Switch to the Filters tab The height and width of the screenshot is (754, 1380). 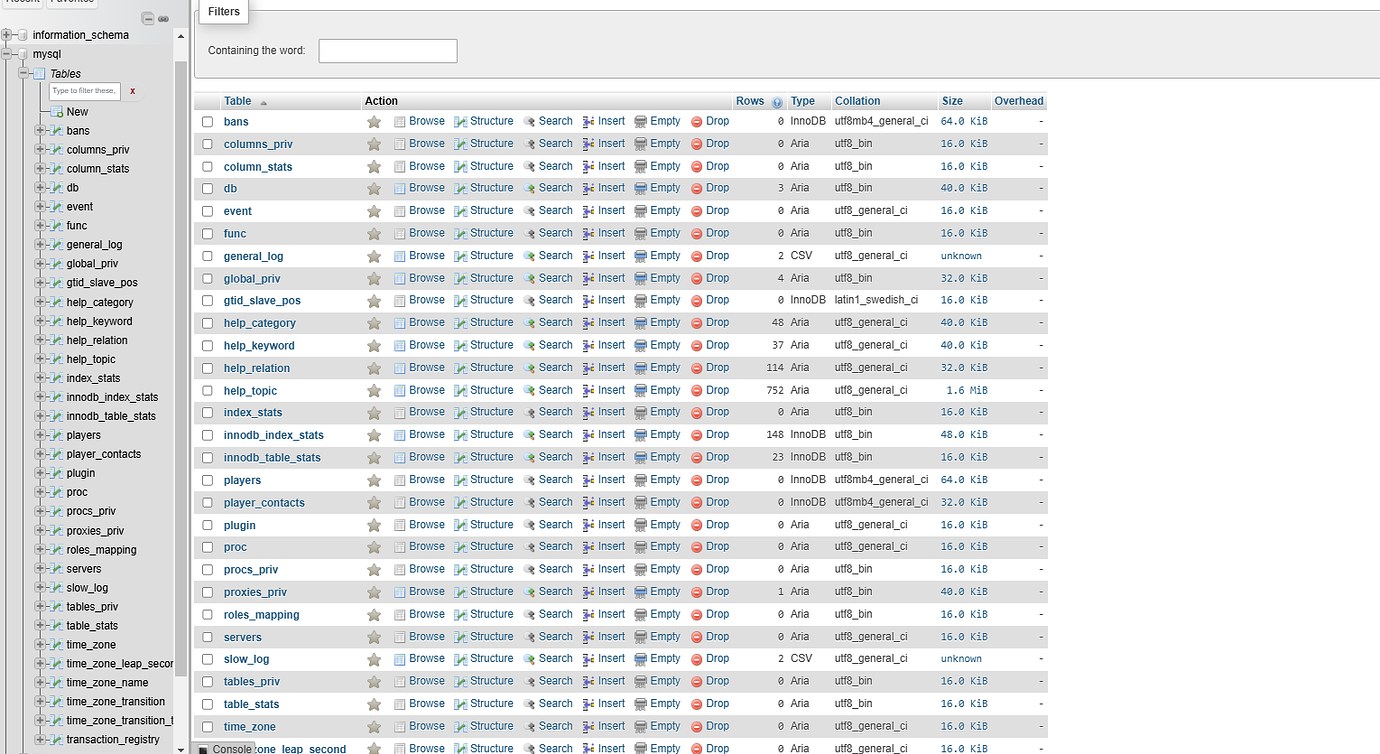tap(222, 11)
